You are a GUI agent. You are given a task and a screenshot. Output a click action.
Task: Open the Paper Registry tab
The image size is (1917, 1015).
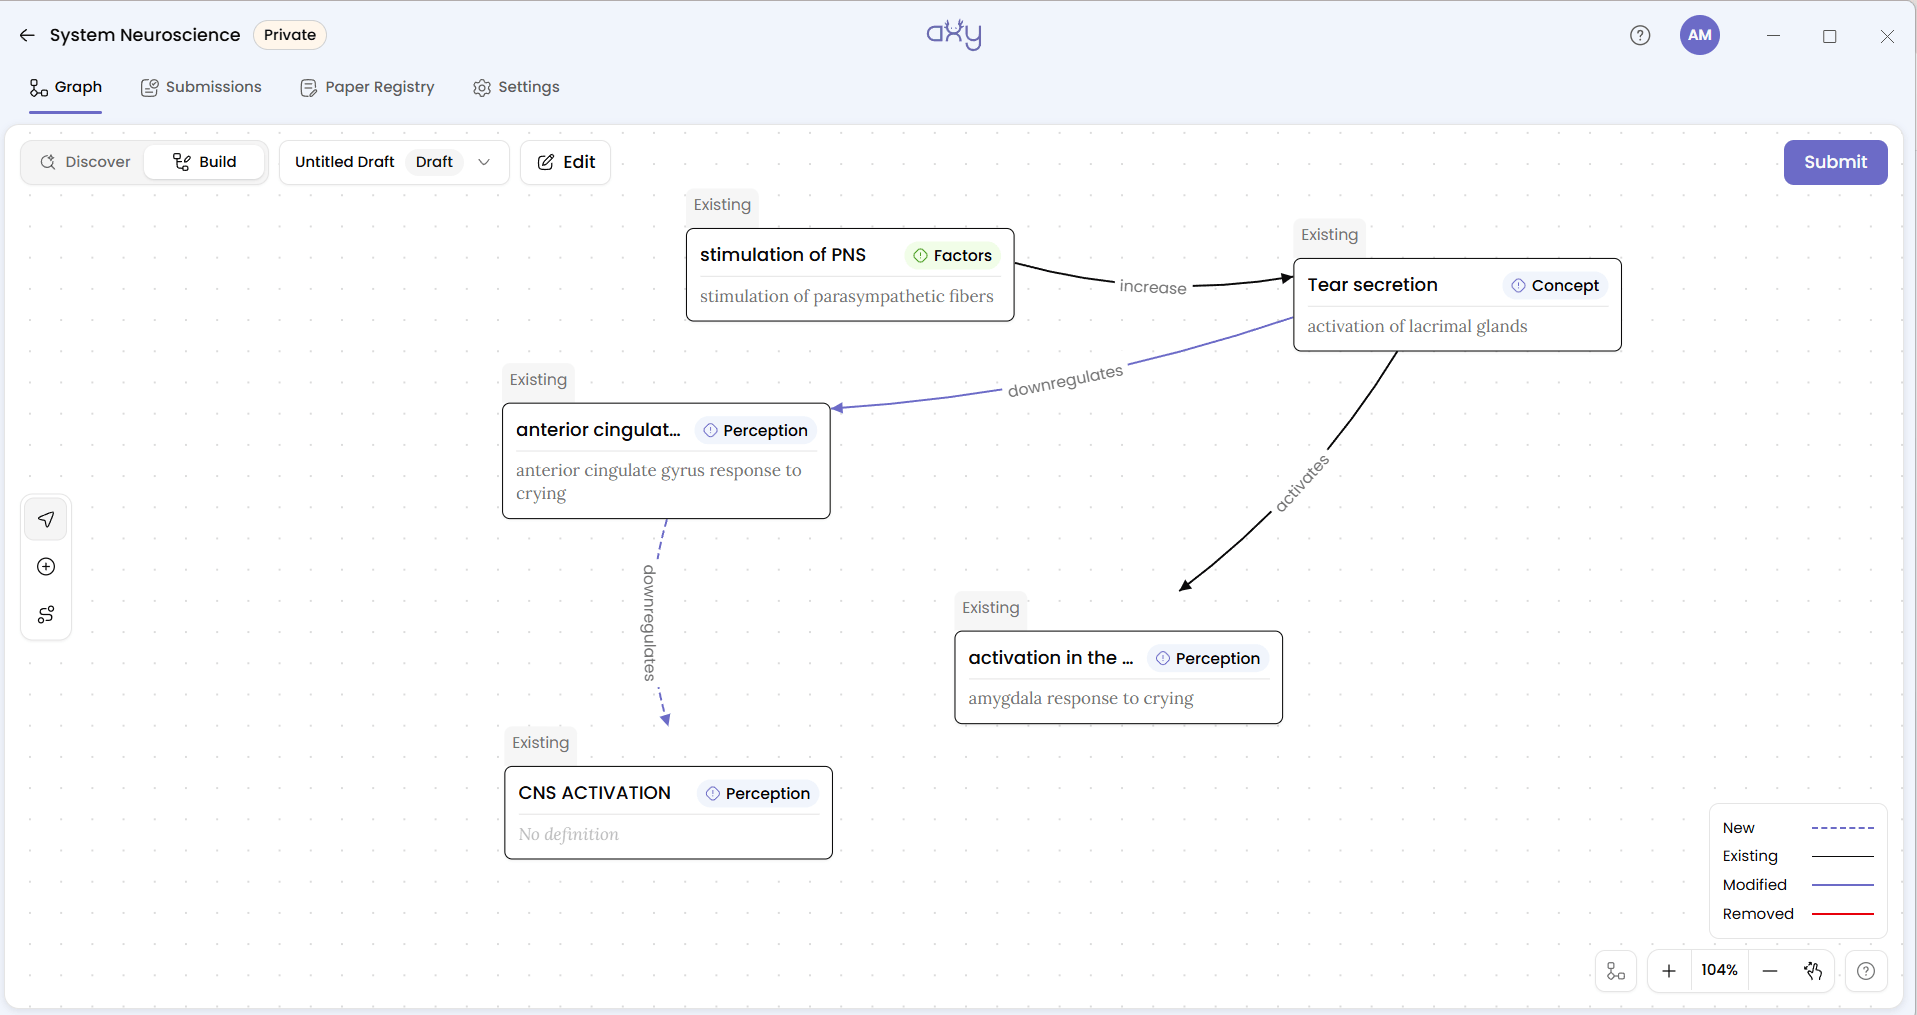click(367, 88)
